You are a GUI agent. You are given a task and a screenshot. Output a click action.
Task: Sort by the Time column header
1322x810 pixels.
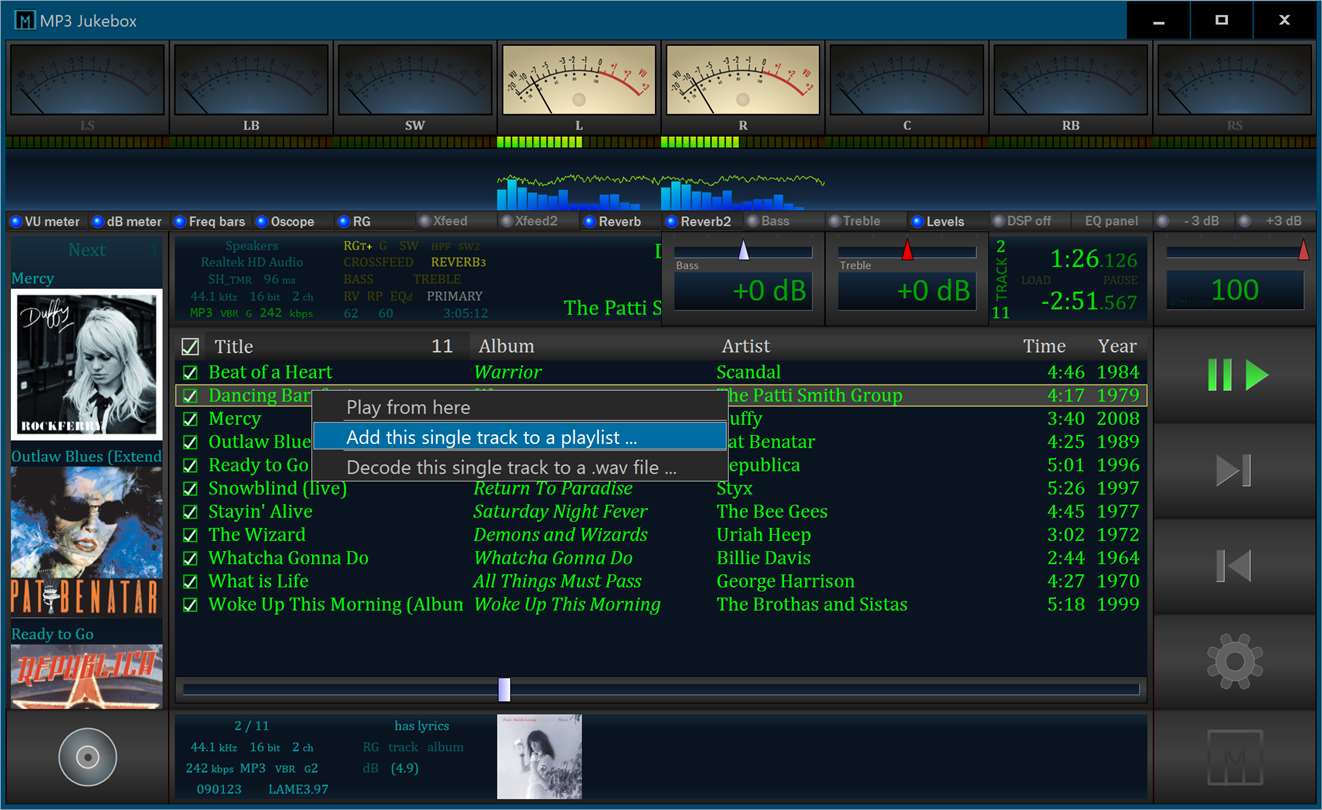(x=1044, y=346)
